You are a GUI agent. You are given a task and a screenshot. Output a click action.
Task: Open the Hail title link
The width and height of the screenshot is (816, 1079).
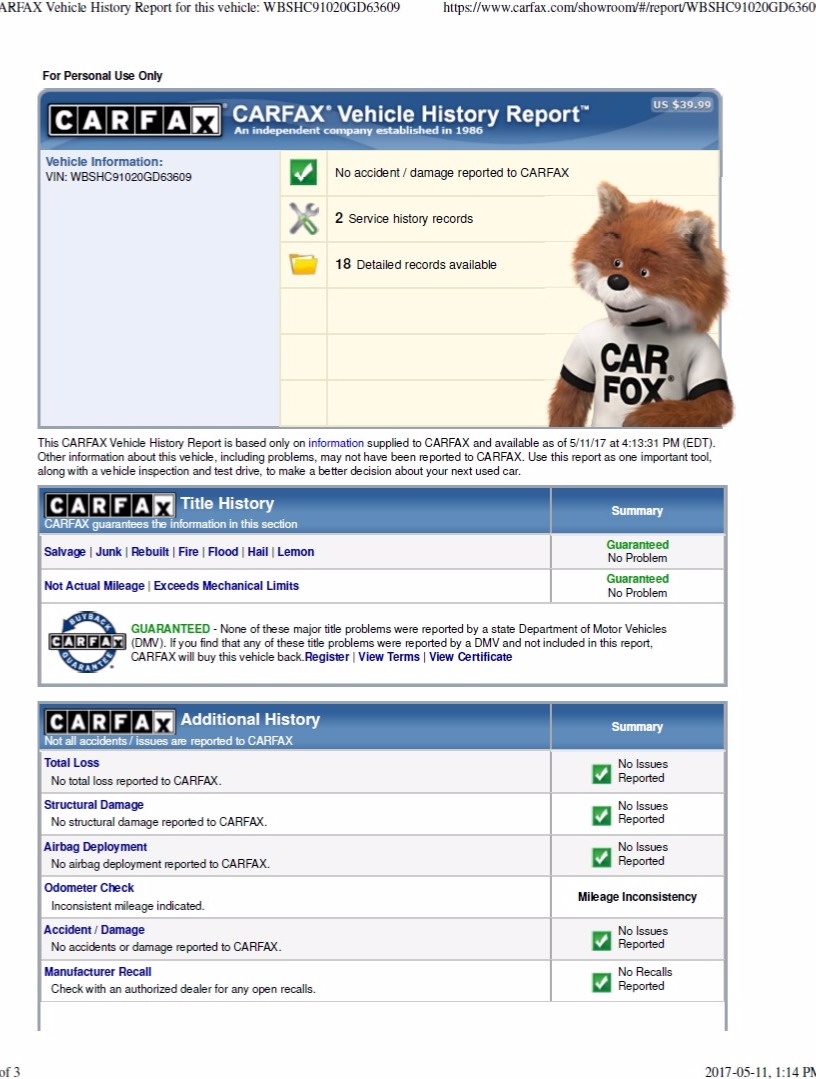pyautogui.click(x=258, y=552)
